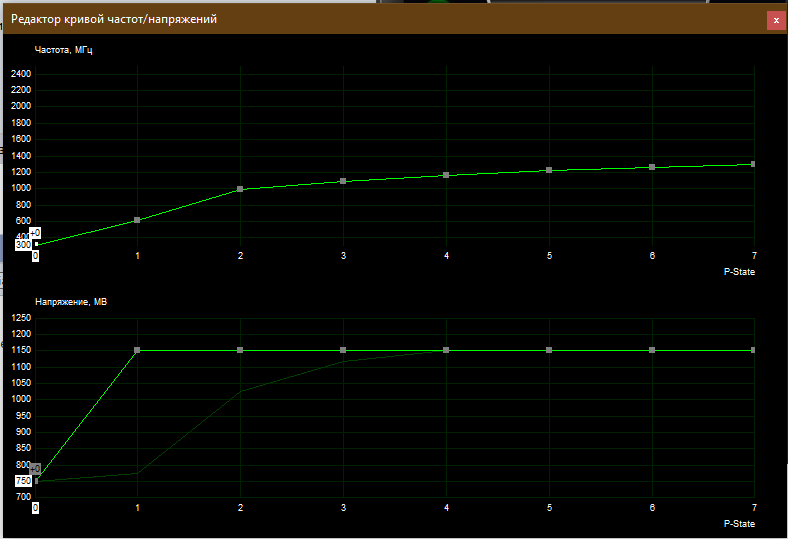This screenshot has width=788, height=539.
Task: Select frequency point at P-State 2
Action: pyautogui.click(x=240, y=189)
